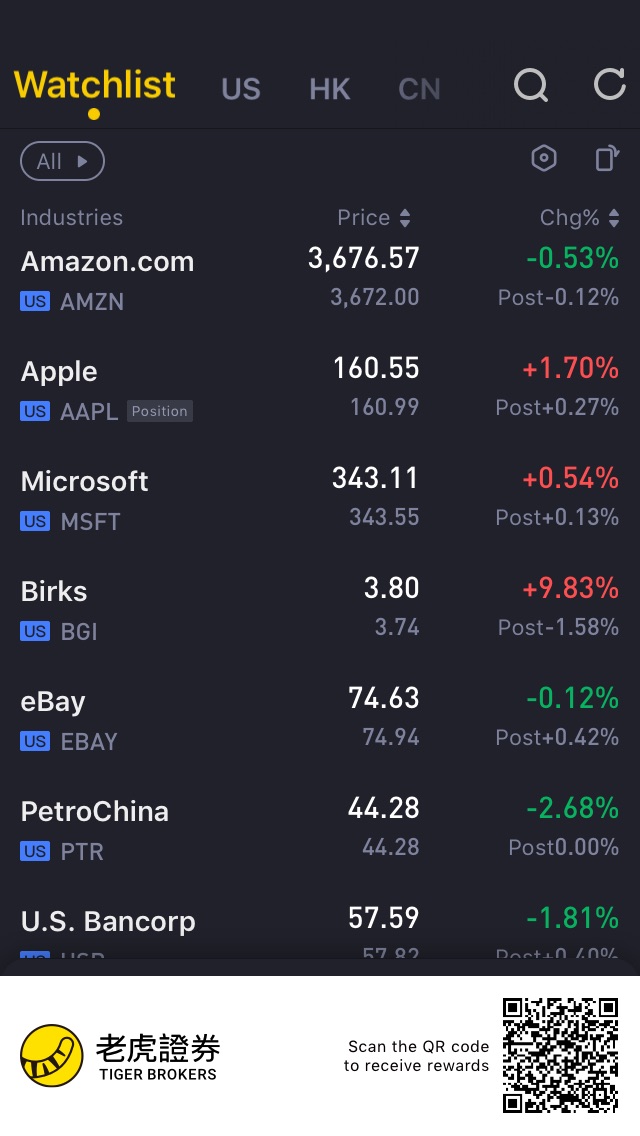The image size is (640, 1136).
Task: Switch to the US tab
Action: [x=241, y=88]
